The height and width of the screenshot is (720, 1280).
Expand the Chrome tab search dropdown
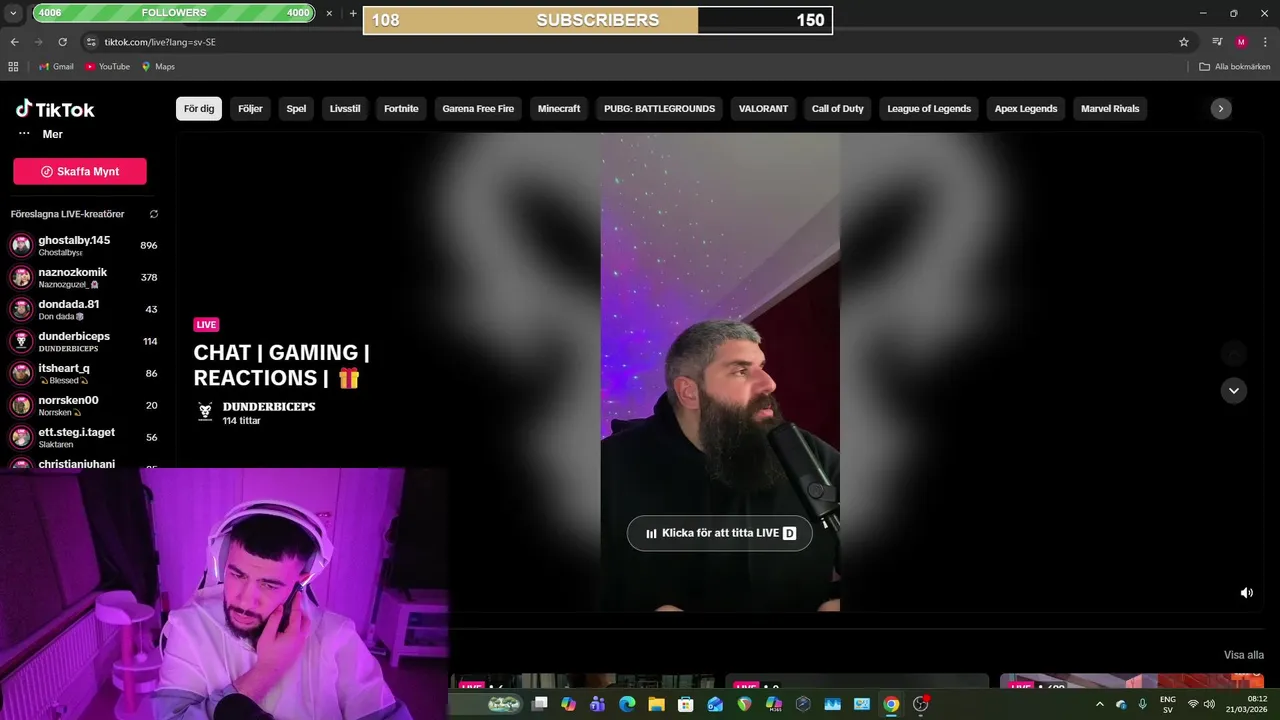(14, 13)
